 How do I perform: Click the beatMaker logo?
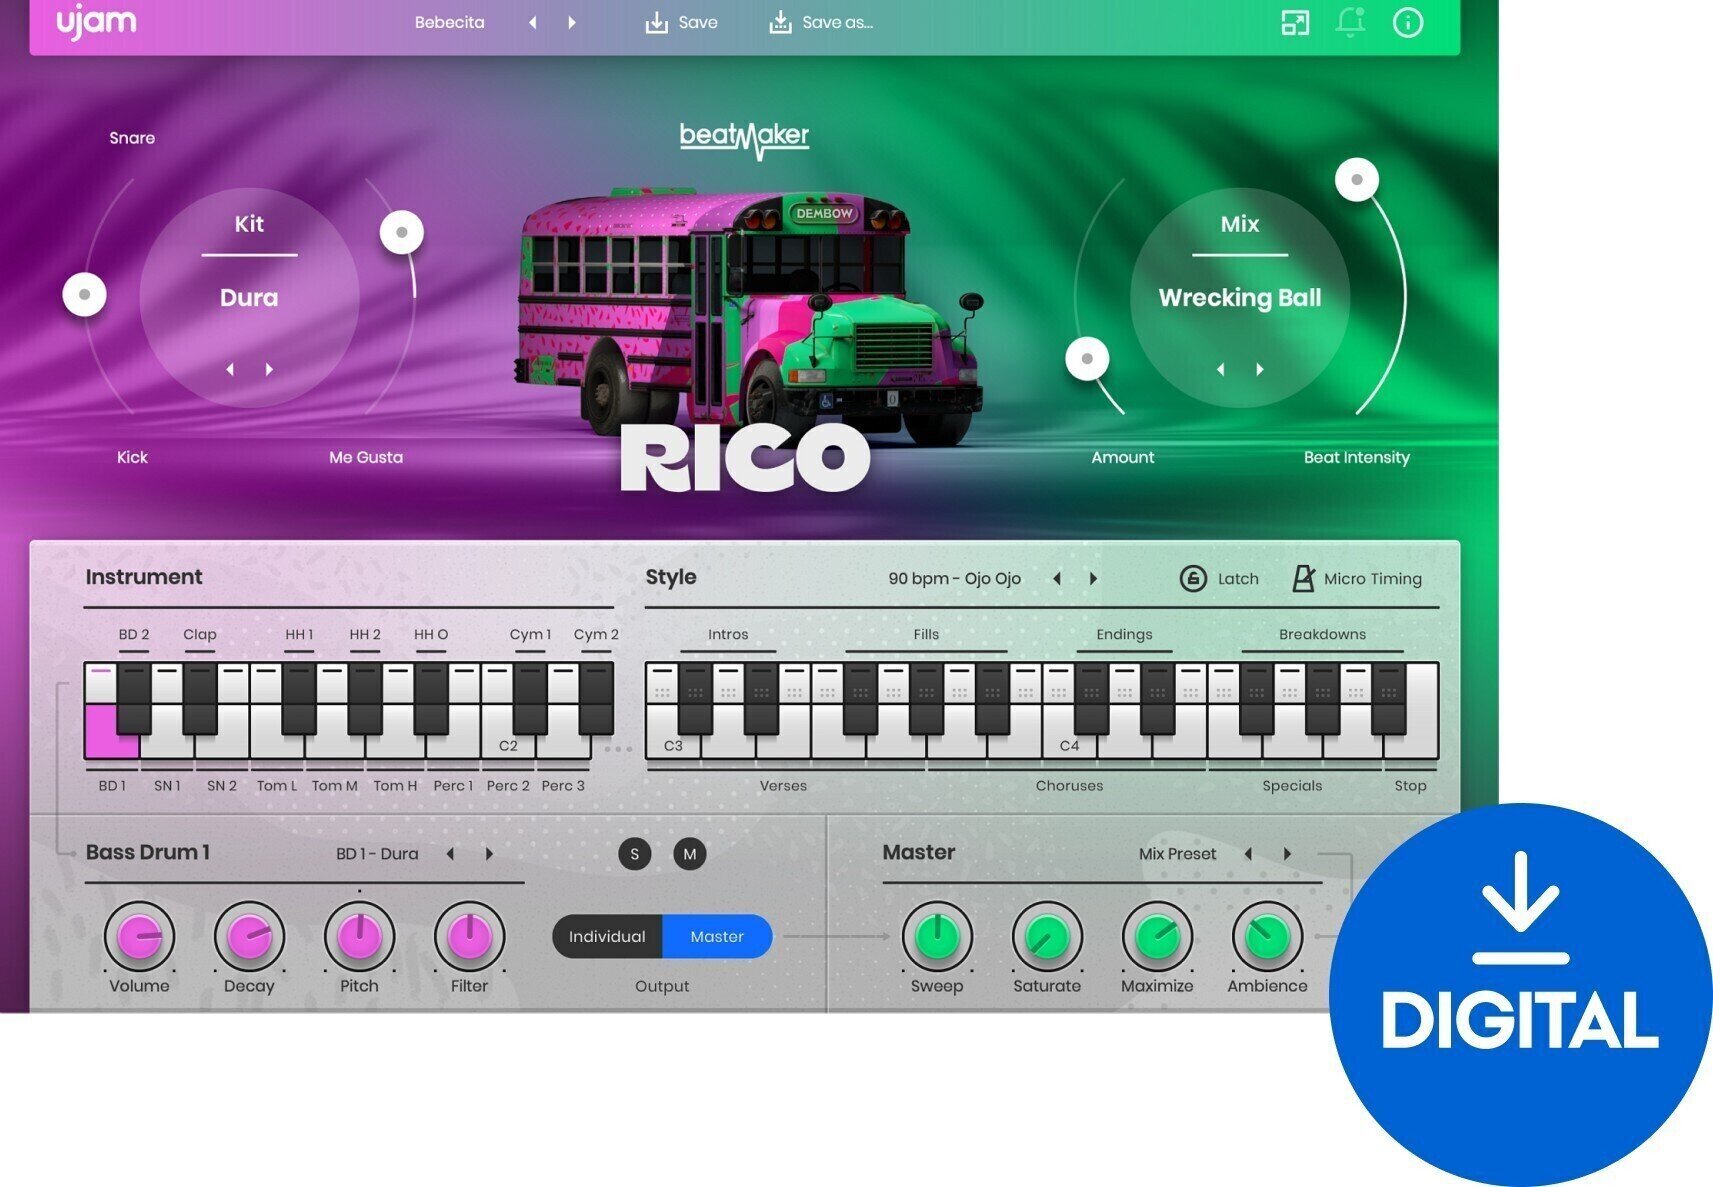tap(744, 138)
